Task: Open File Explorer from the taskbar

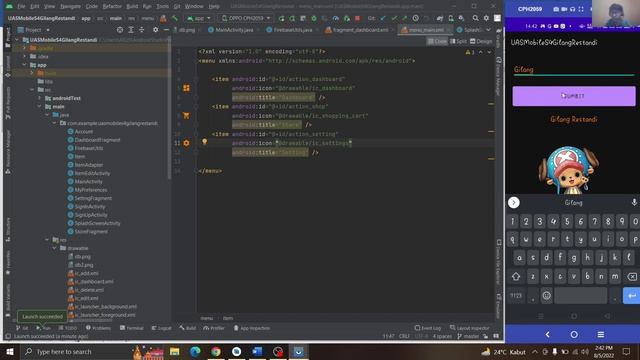Action: pyautogui.click(x=175, y=351)
